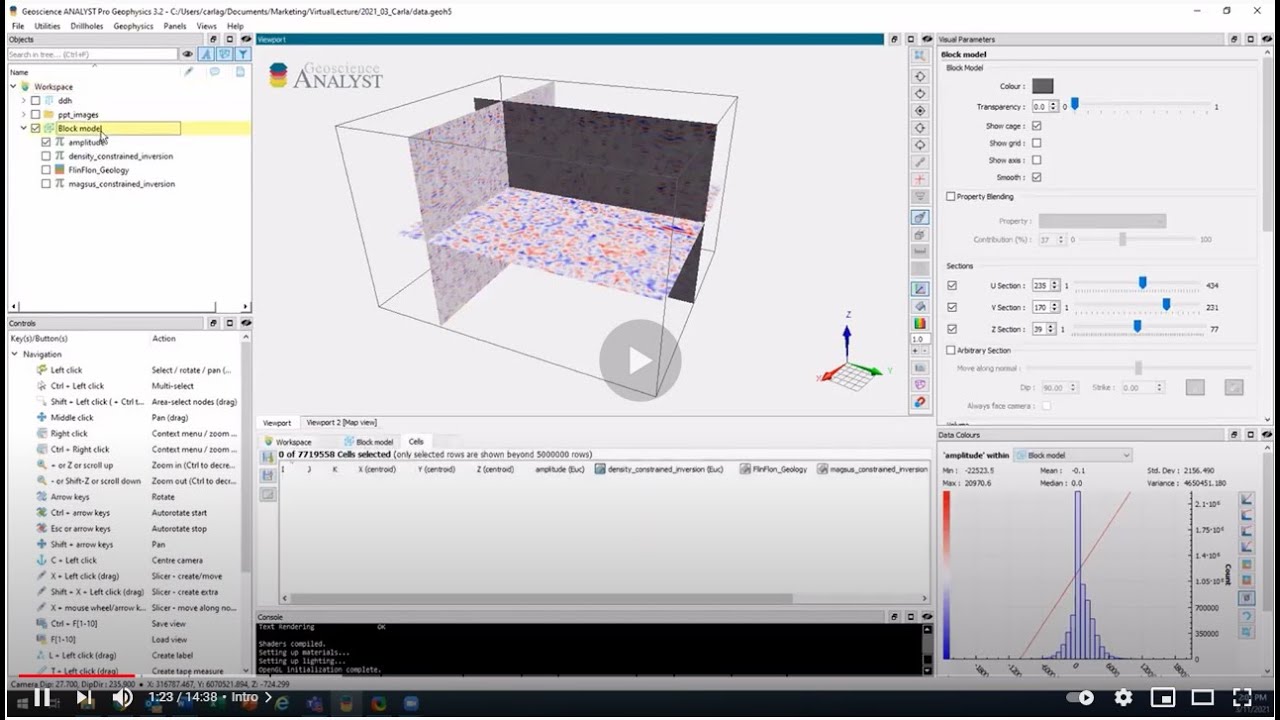This screenshot has width=1280, height=720.
Task: Uncheck the Block model visibility checkbox
Action: click(35, 129)
